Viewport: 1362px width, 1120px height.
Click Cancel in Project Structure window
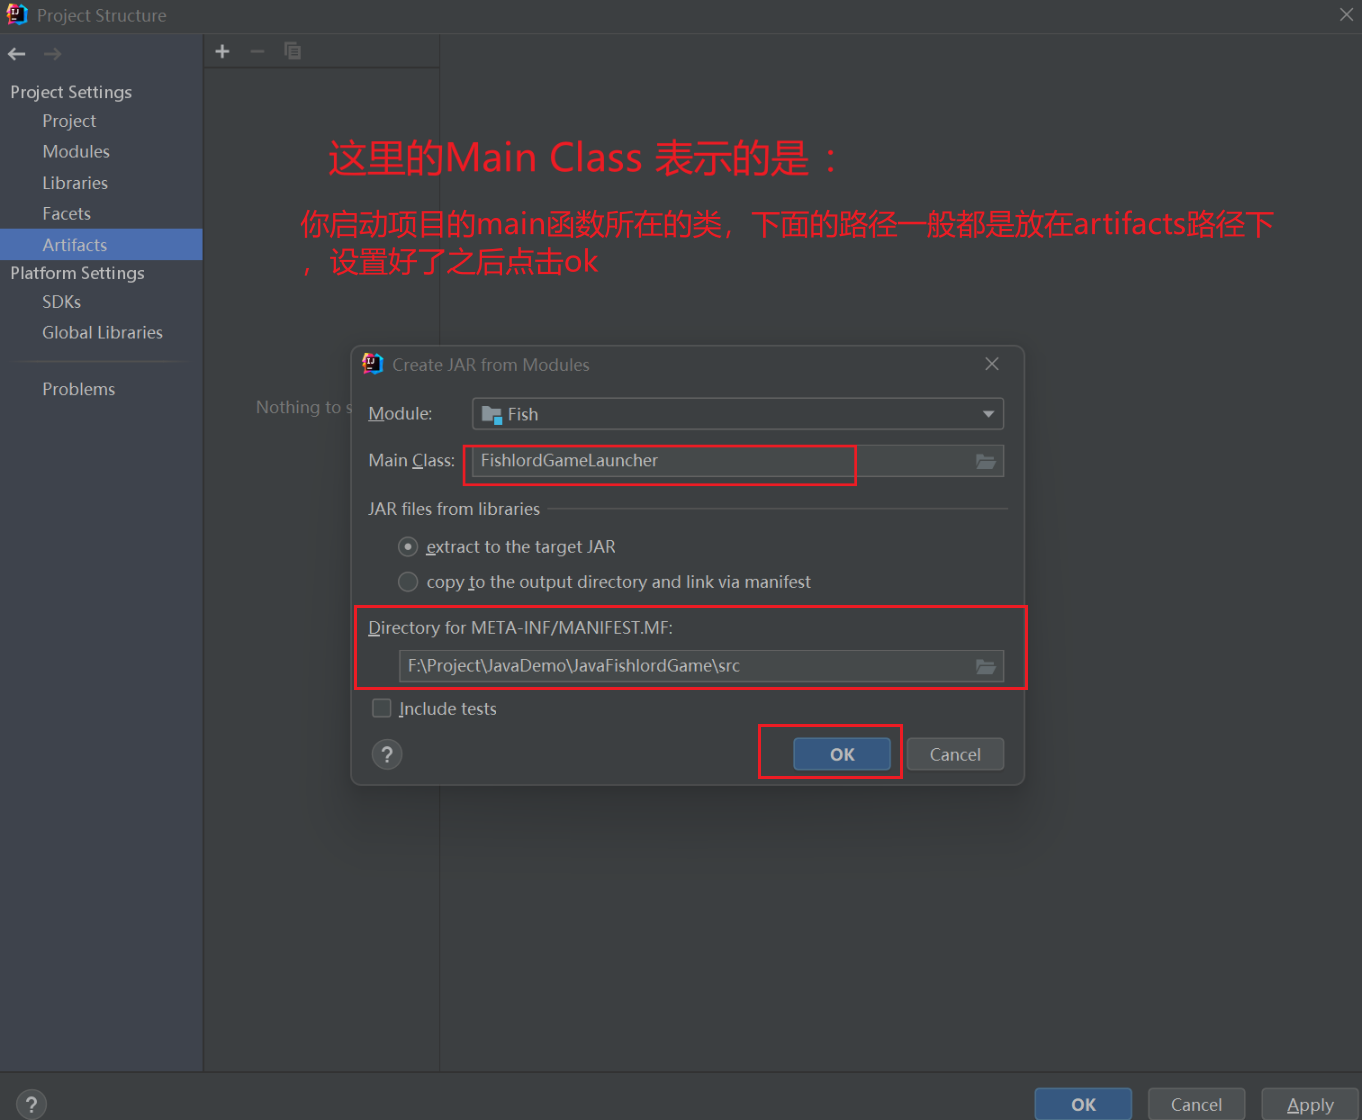click(x=1196, y=1104)
